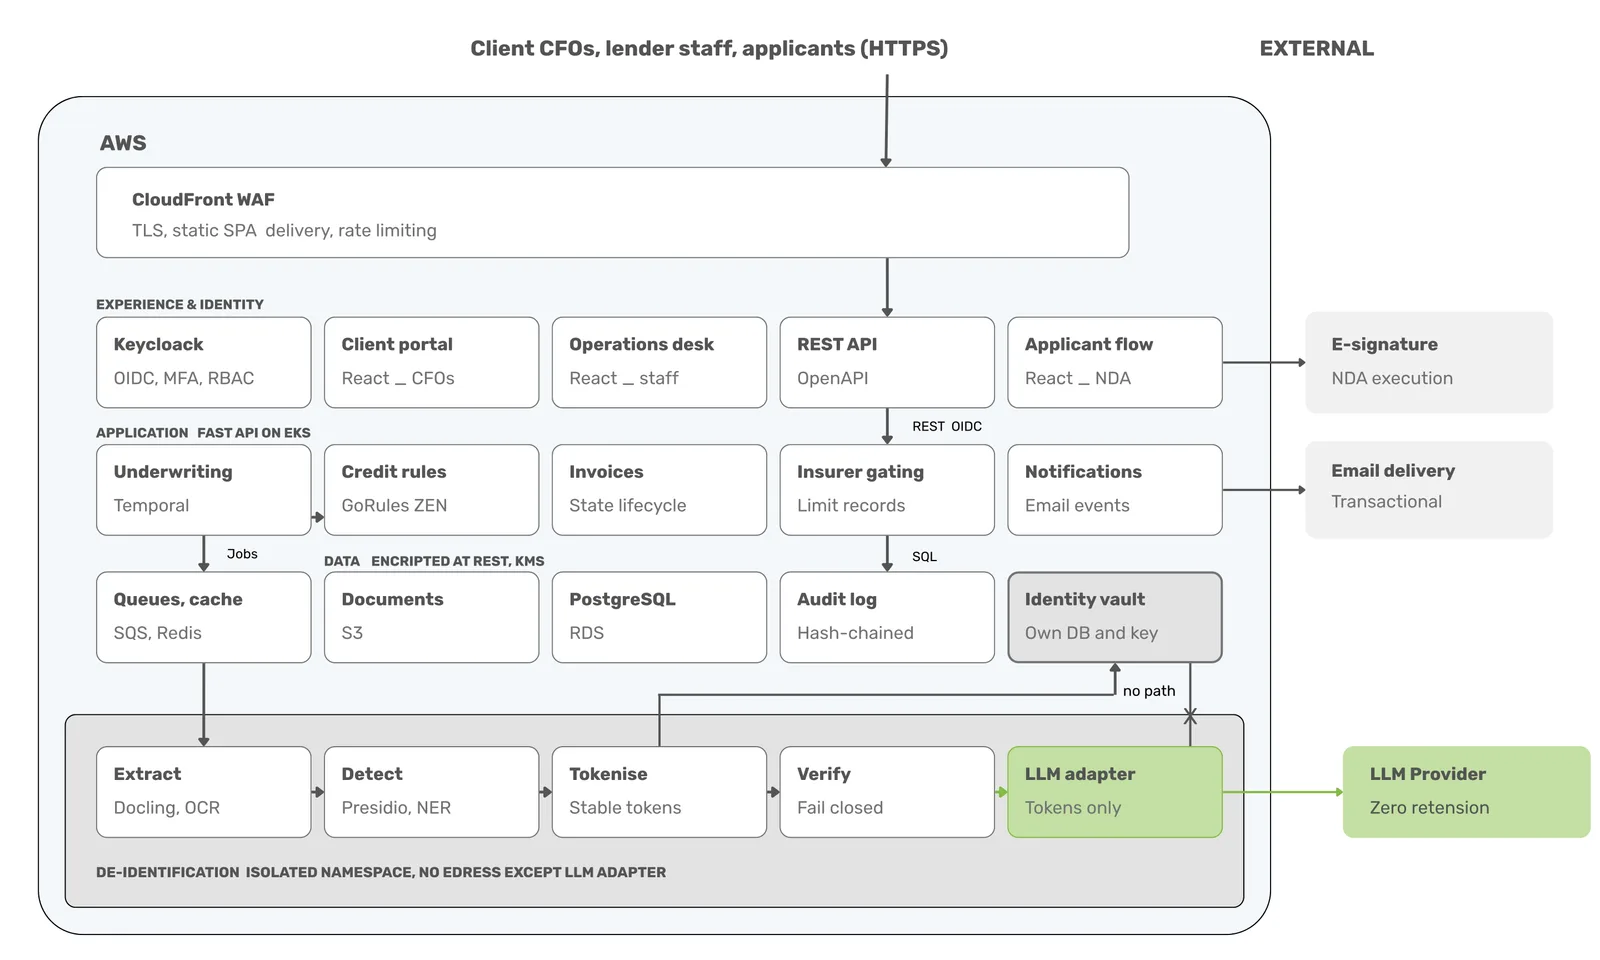Select the Documents S3 box
The height and width of the screenshot is (960, 1600).
click(x=431, y=617)
